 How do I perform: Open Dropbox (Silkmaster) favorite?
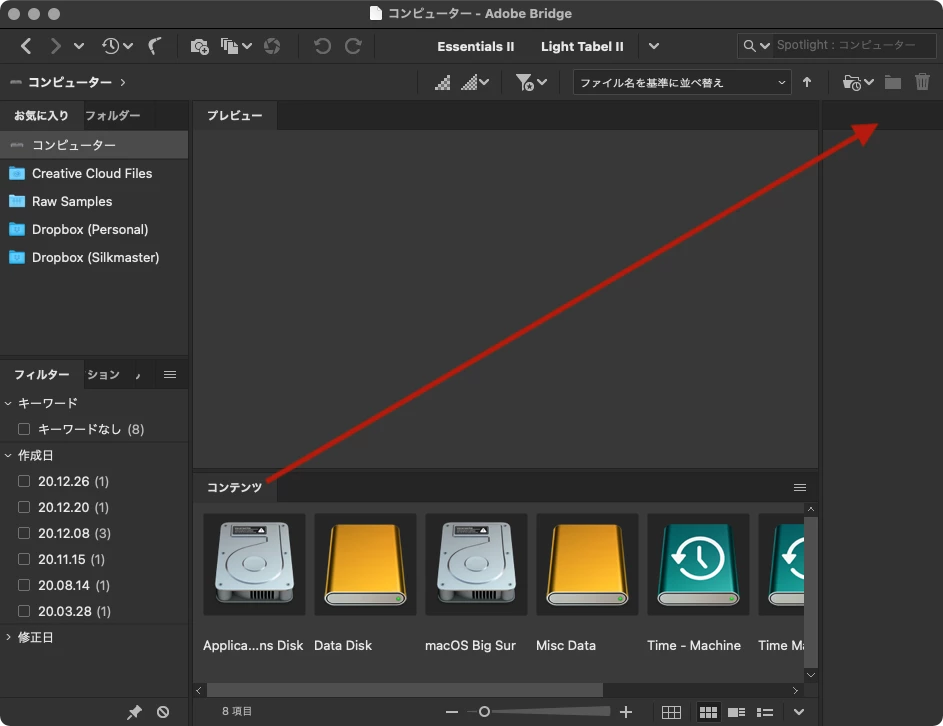94,257
